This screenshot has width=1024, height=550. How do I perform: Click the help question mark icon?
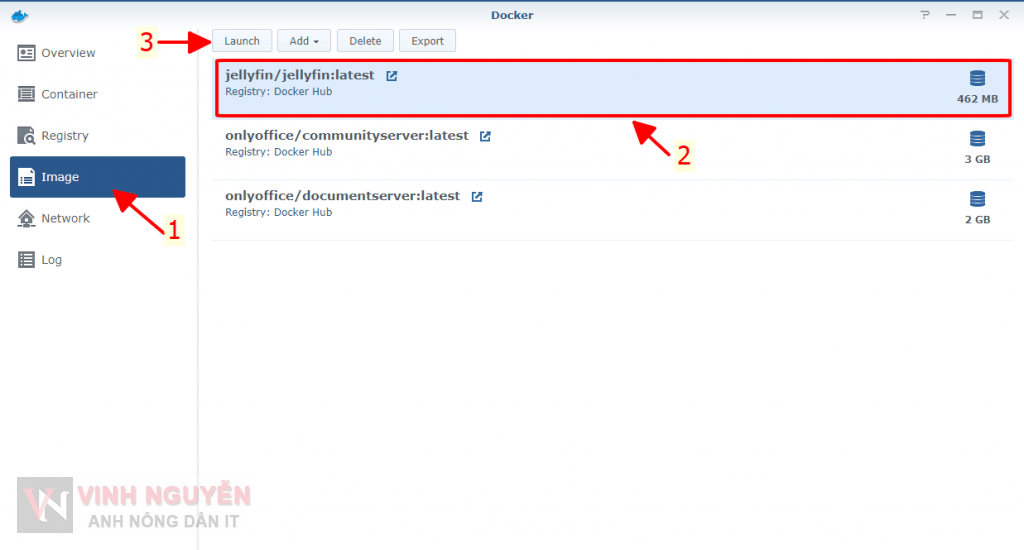pyautogui.click(x=926, y=15)
